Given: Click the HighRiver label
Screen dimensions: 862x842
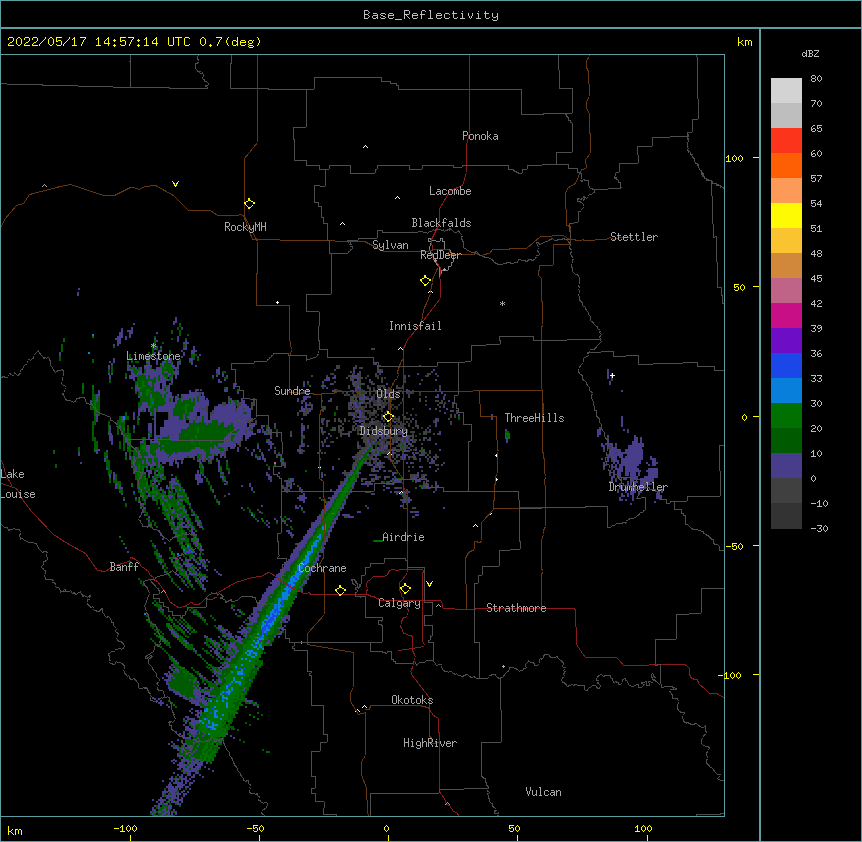Looking at the screenshot, I should coord(430,743).
